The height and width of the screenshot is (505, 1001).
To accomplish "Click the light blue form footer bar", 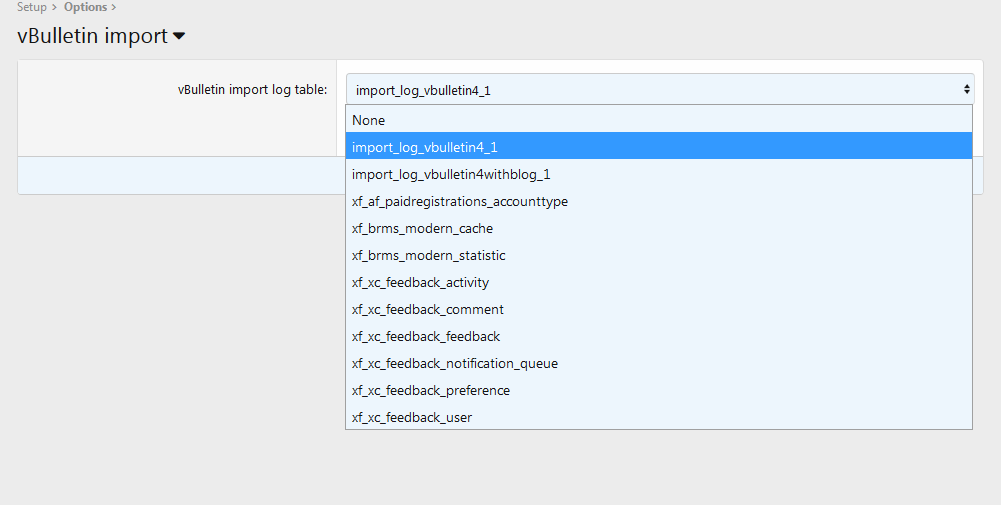I will coord(180,175).
